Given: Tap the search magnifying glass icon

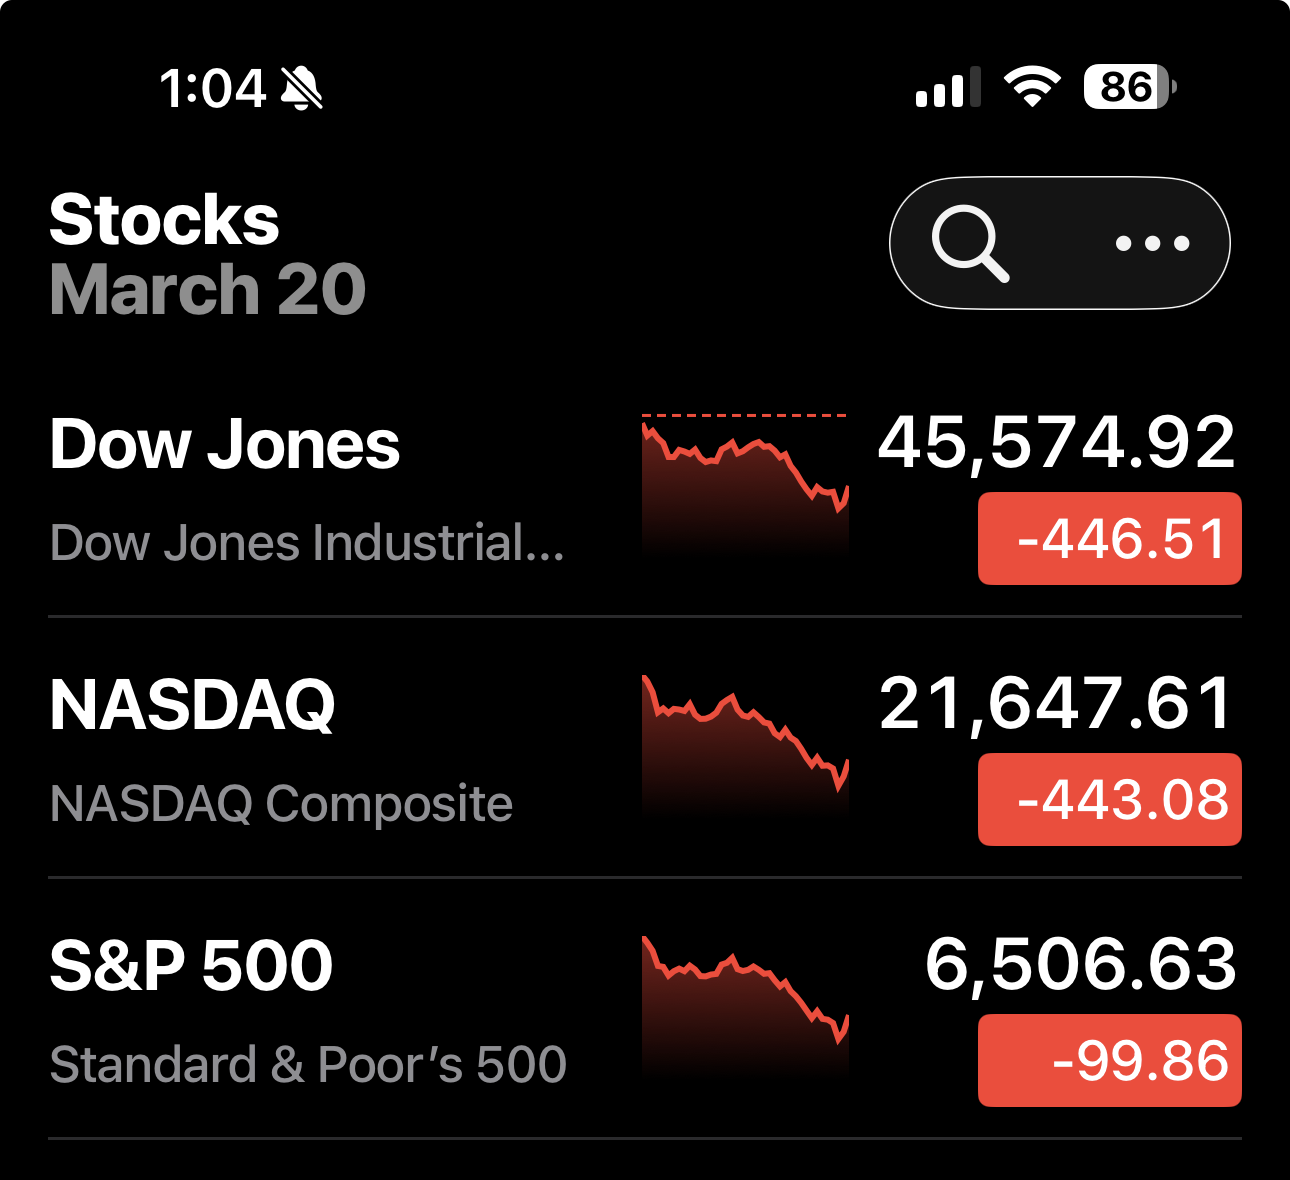Looking at the screenshot, I should click(969, 243).
